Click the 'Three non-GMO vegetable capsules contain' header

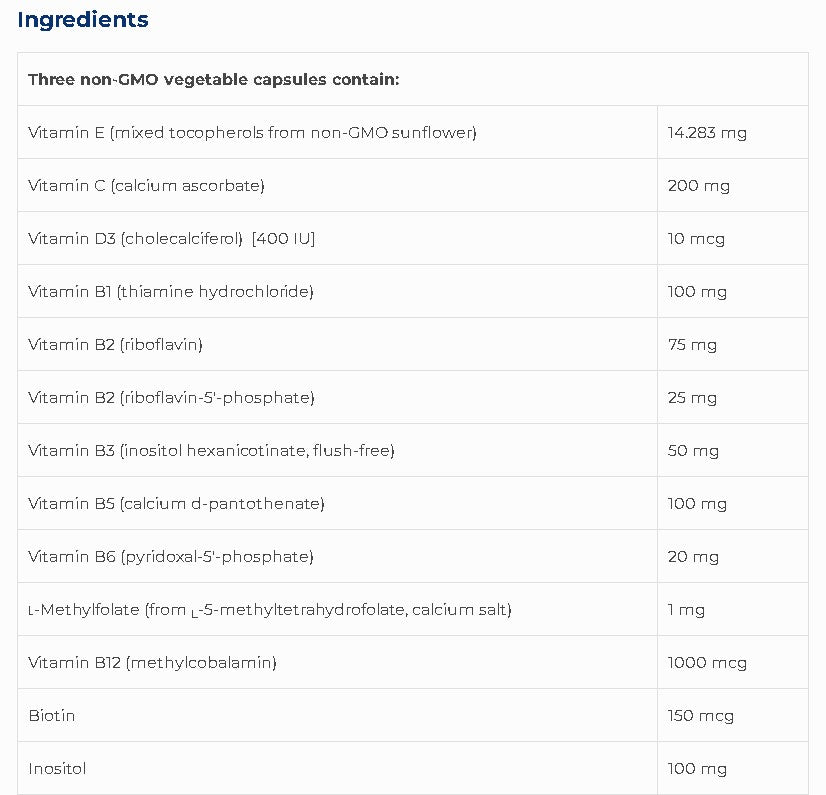[x=213, y=79]
